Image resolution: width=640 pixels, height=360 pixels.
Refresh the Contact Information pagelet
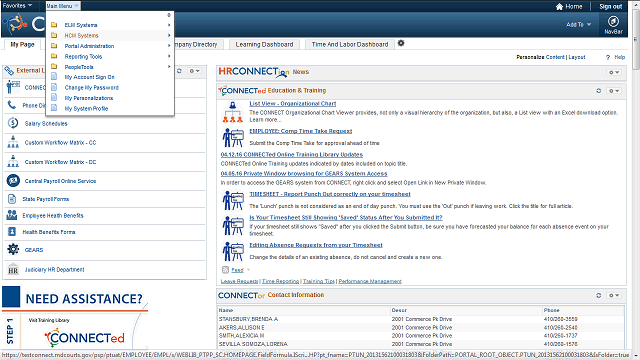point(598,295)
